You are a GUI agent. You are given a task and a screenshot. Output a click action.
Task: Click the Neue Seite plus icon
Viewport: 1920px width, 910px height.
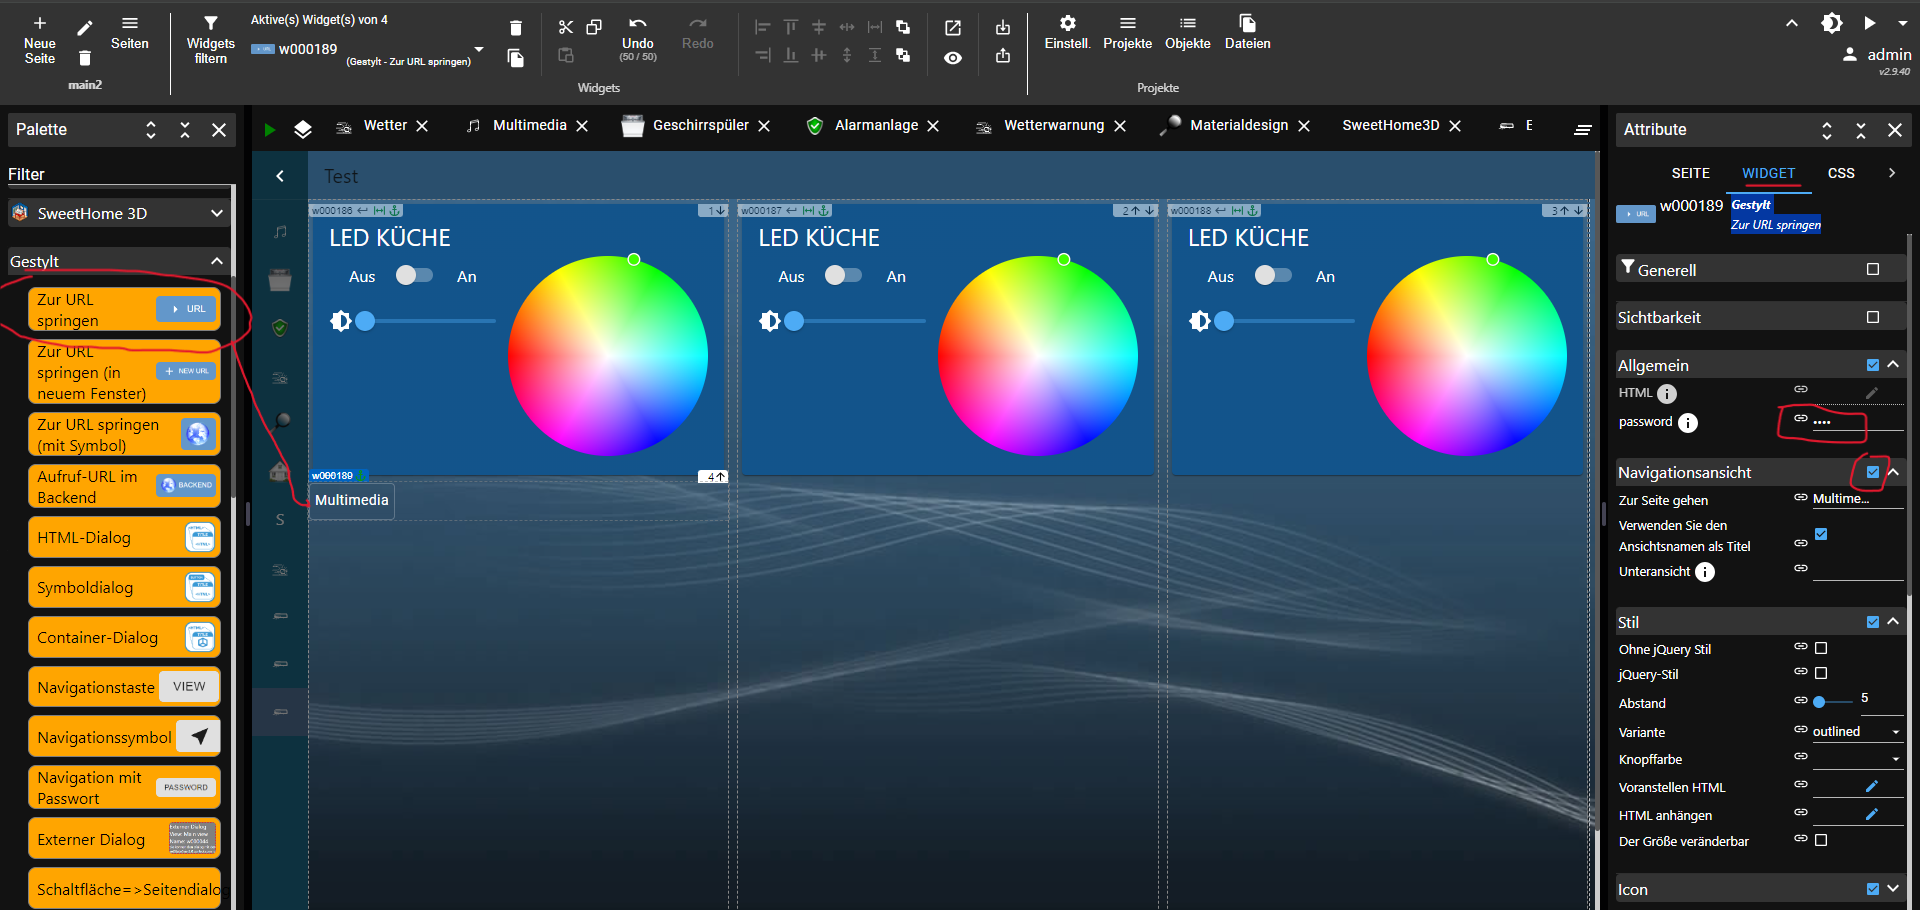click(x=40, y=24)
